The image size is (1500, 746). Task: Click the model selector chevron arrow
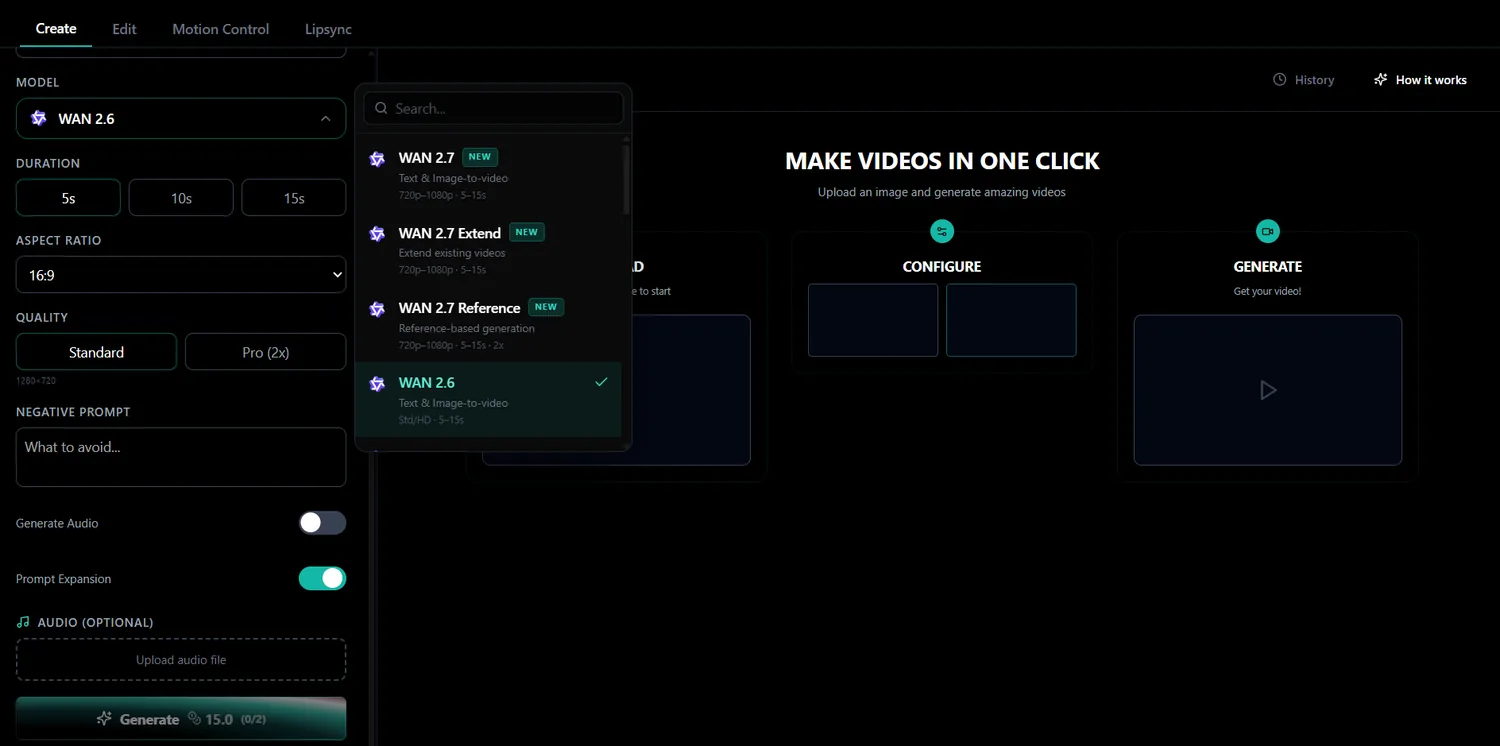325,118
